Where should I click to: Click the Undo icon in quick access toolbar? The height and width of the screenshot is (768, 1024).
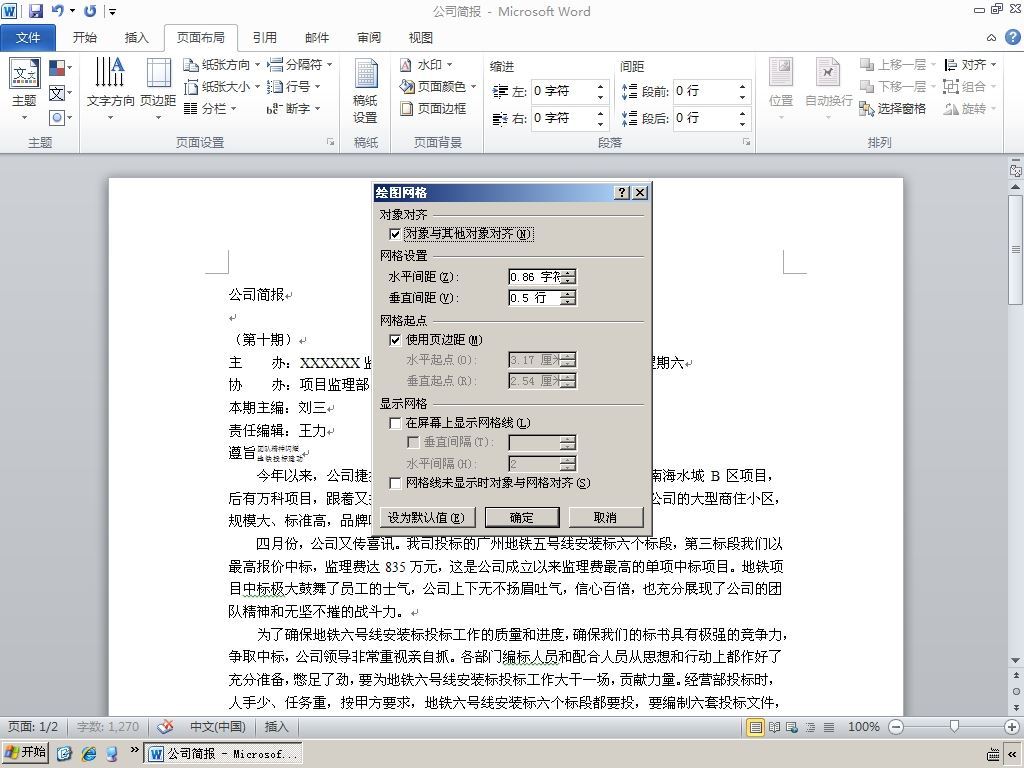(58, 11)
